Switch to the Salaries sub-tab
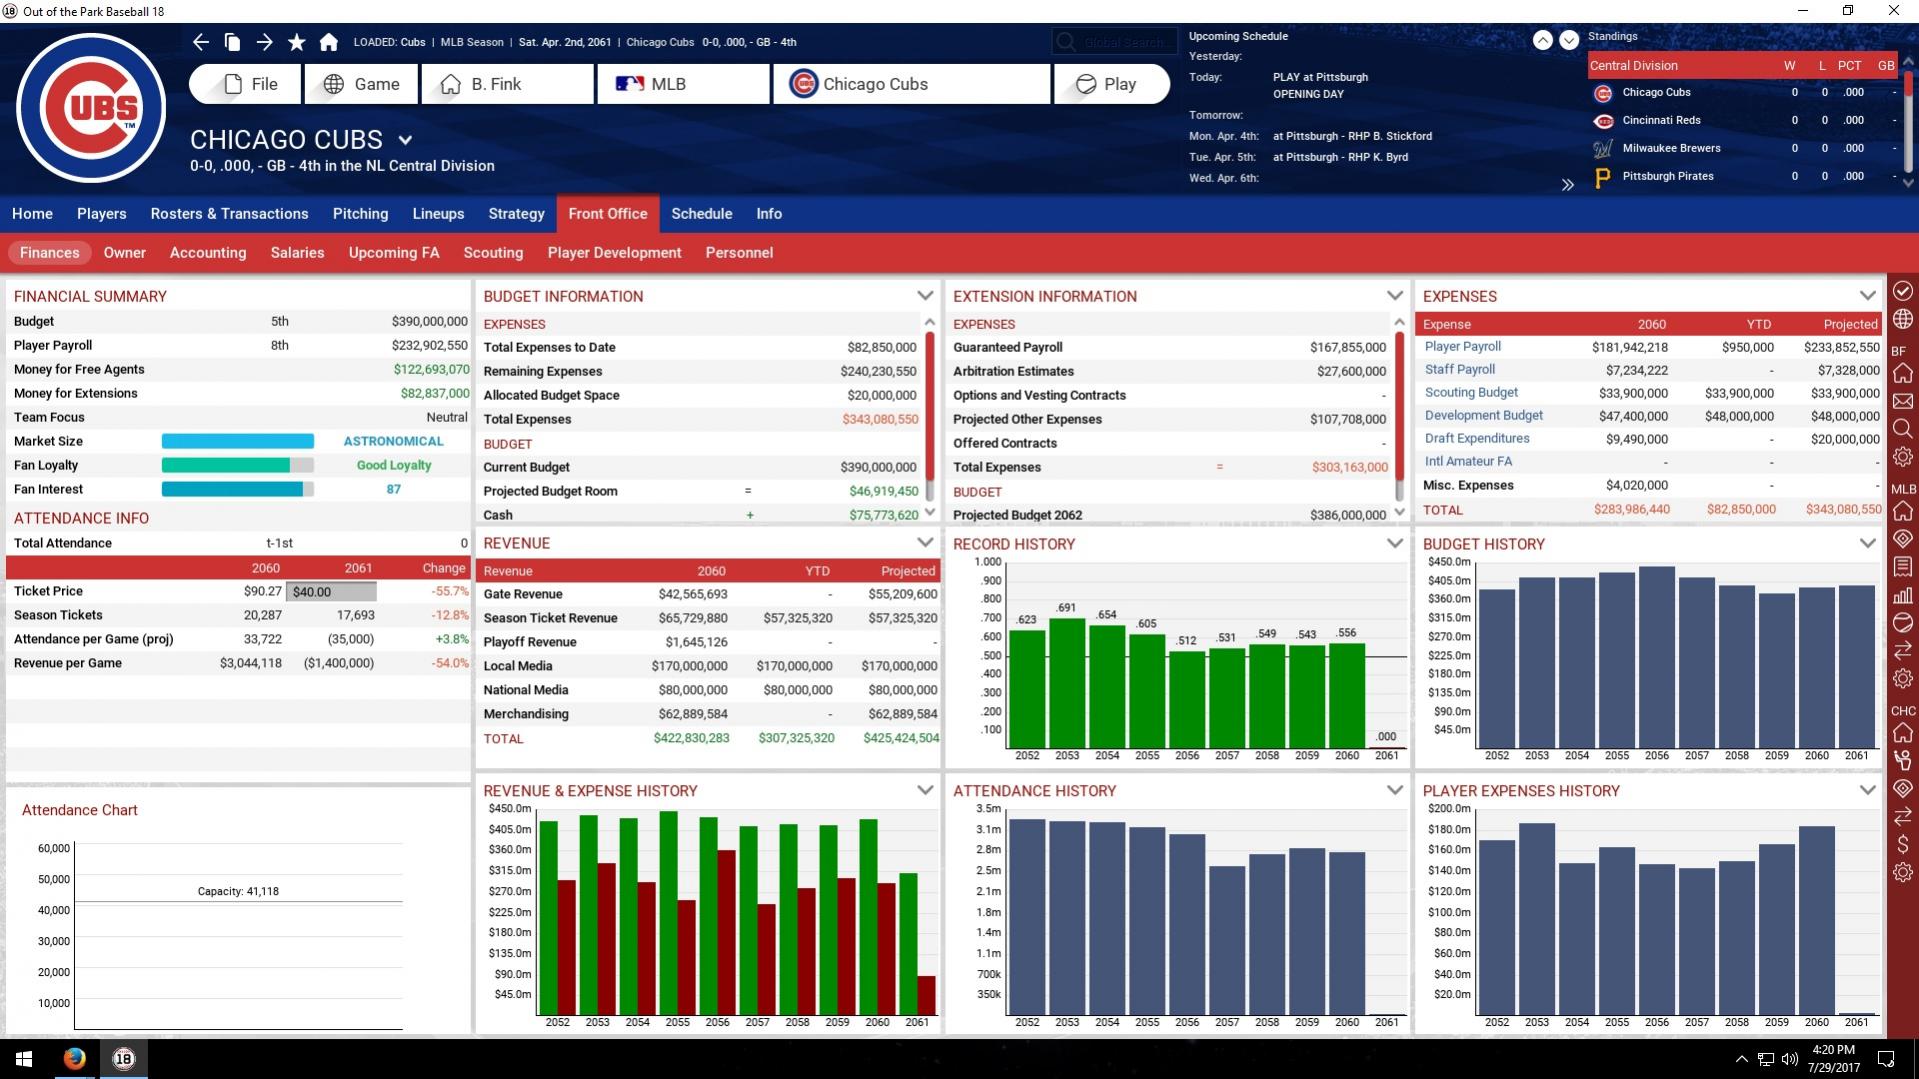The height and width of the screenshot is (1079, 1919). point(297,253)
